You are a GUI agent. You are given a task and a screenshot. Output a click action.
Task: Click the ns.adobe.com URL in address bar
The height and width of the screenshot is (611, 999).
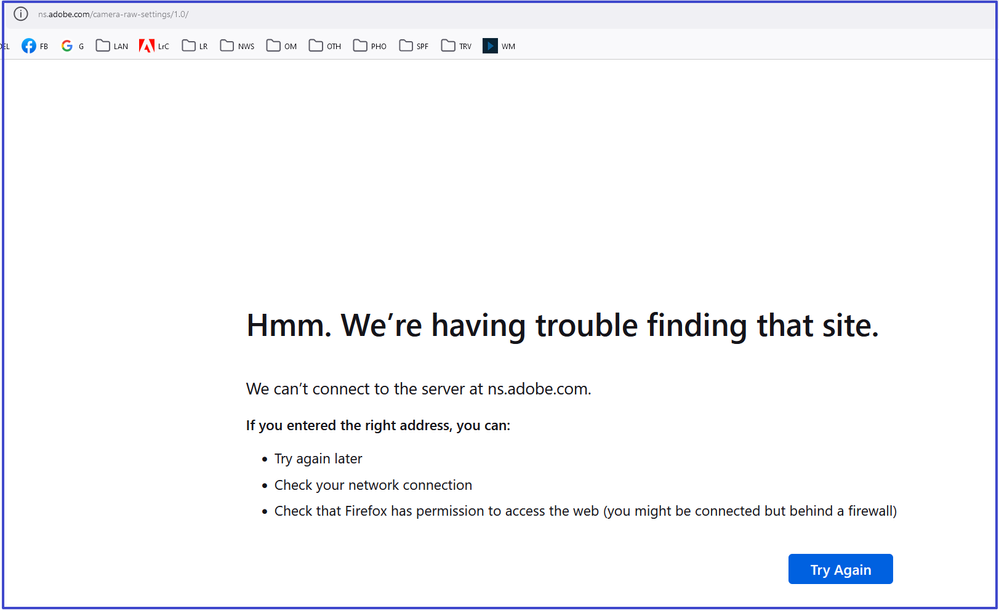[x=113, y=14]
